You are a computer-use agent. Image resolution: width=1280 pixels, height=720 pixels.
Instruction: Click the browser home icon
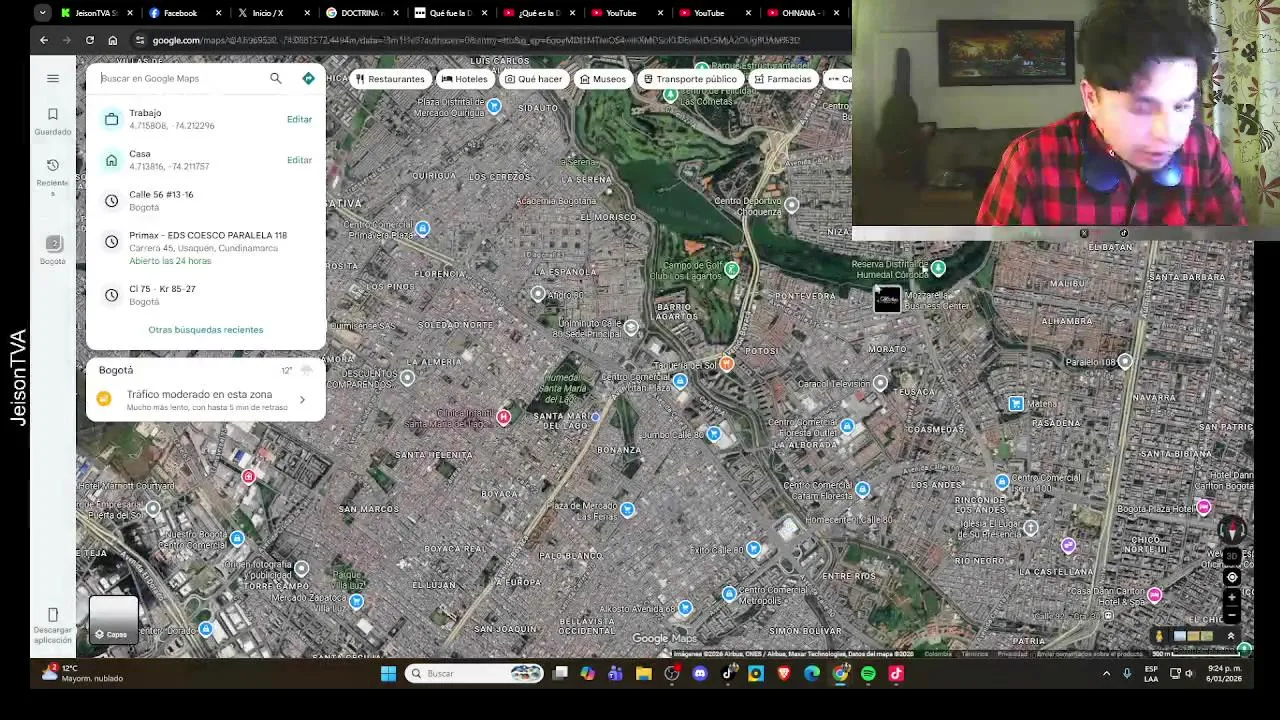tap(113, 40)
